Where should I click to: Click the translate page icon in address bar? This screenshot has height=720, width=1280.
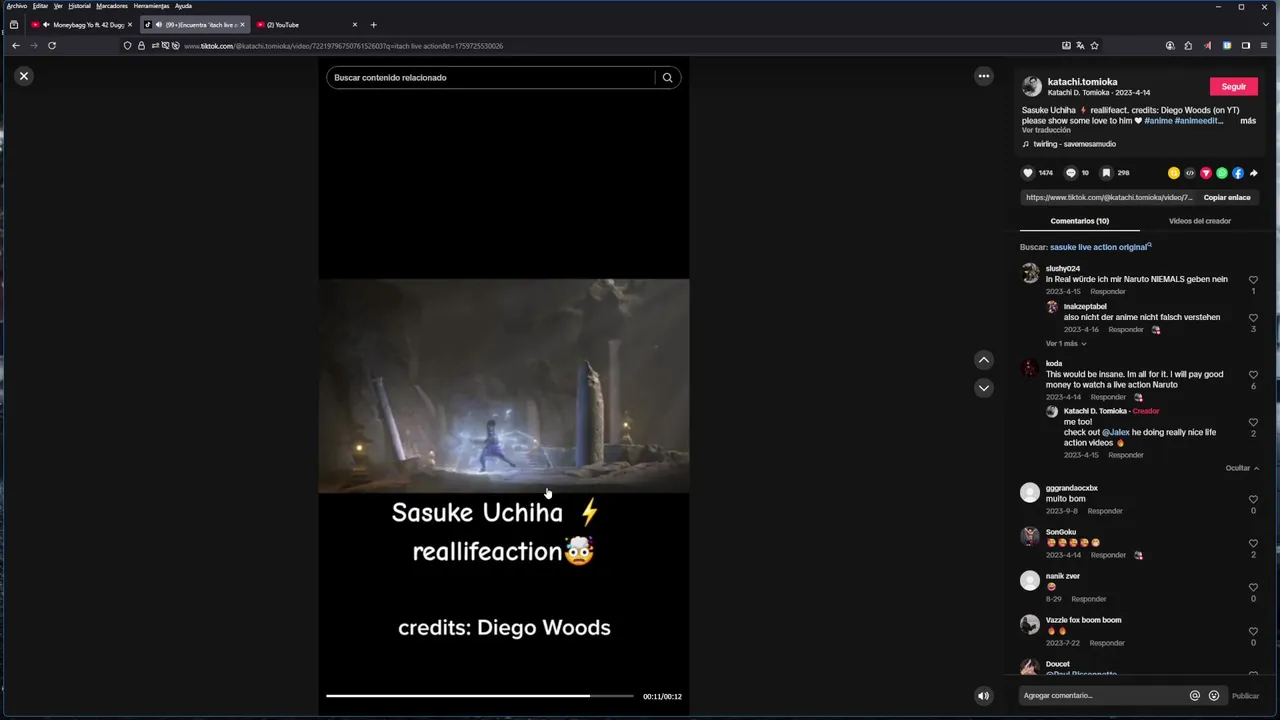tap(1080, 46)
